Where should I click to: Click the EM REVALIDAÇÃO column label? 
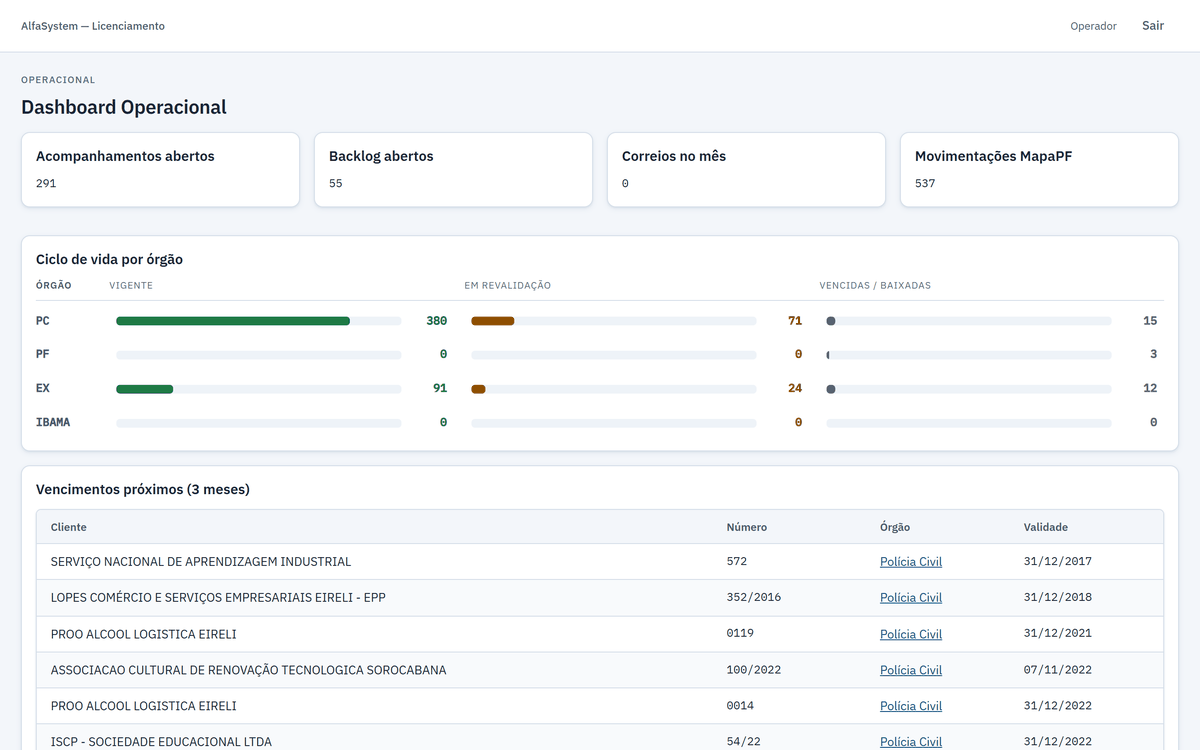click(x=507, y=286)
